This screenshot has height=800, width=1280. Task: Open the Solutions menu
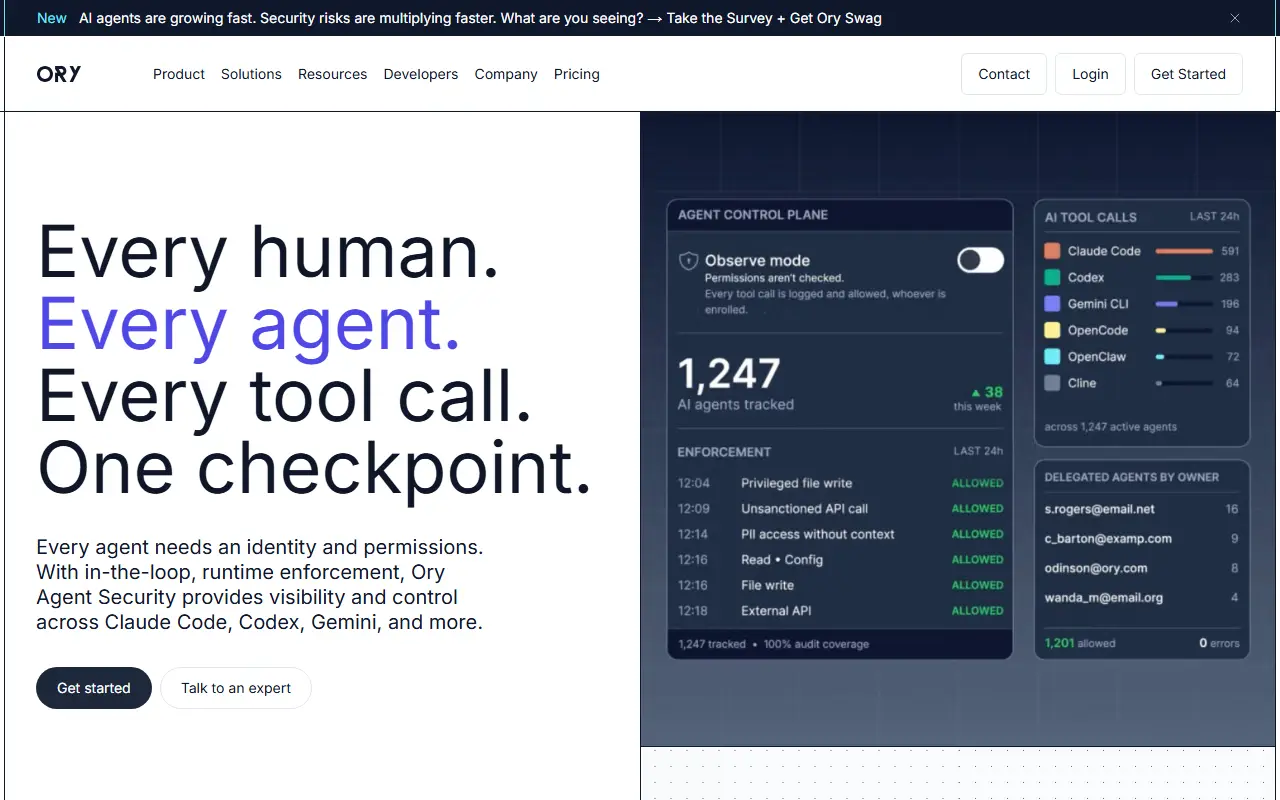[251, 74]
